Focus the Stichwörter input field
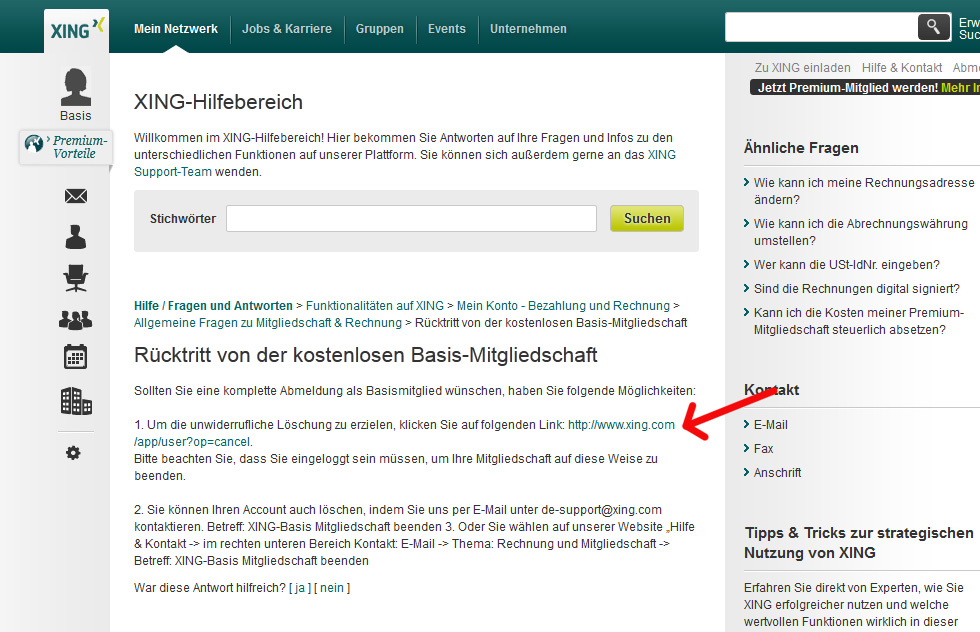This screenshot has width=980, height=632. pos(411,219)
